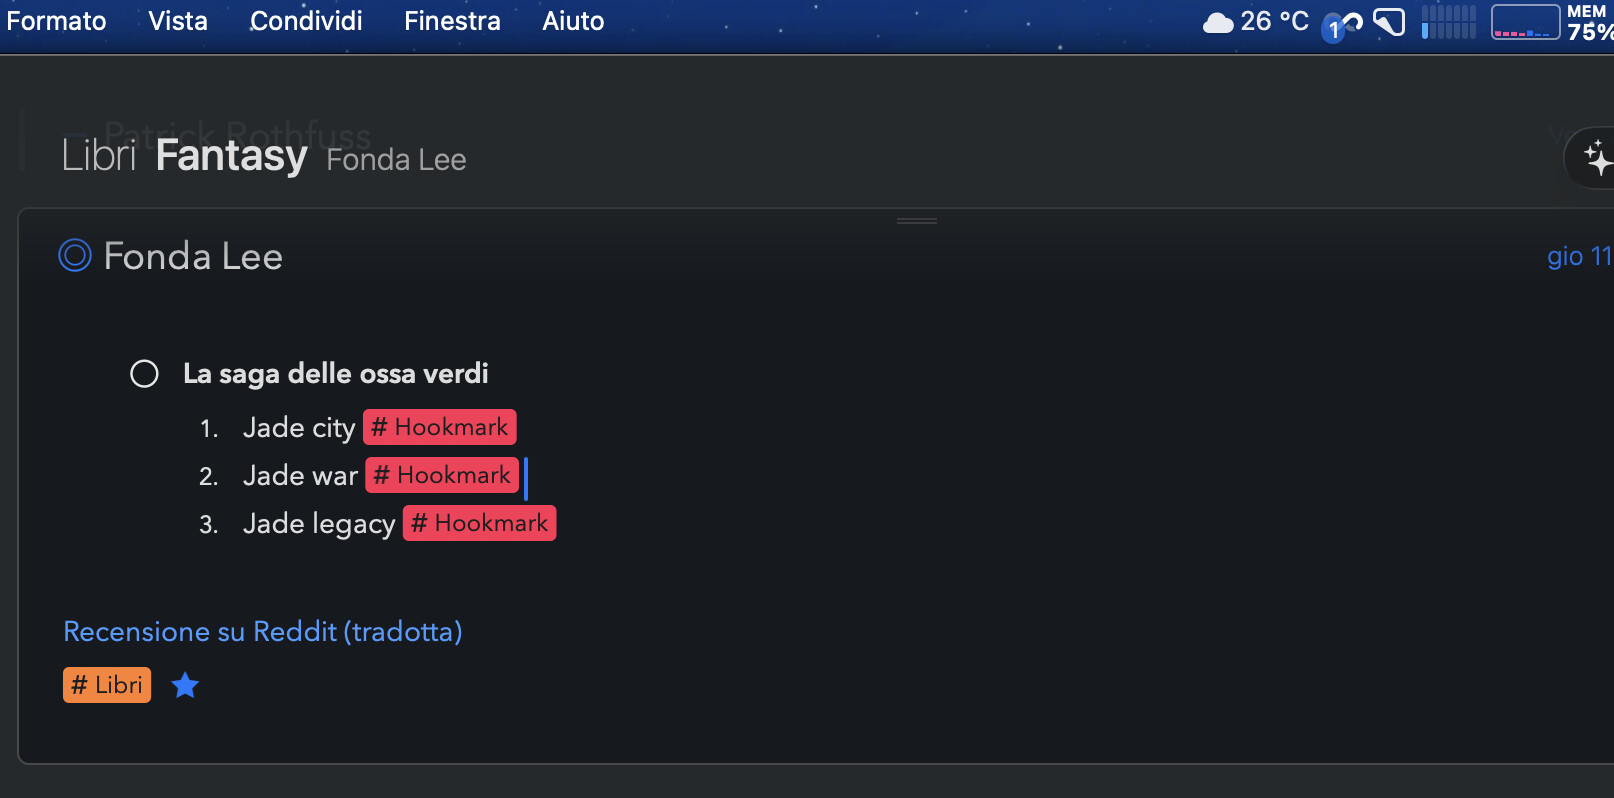Click the Hookmark tag after Jade war
1614x798 pixels.
[x=442, y=475]
